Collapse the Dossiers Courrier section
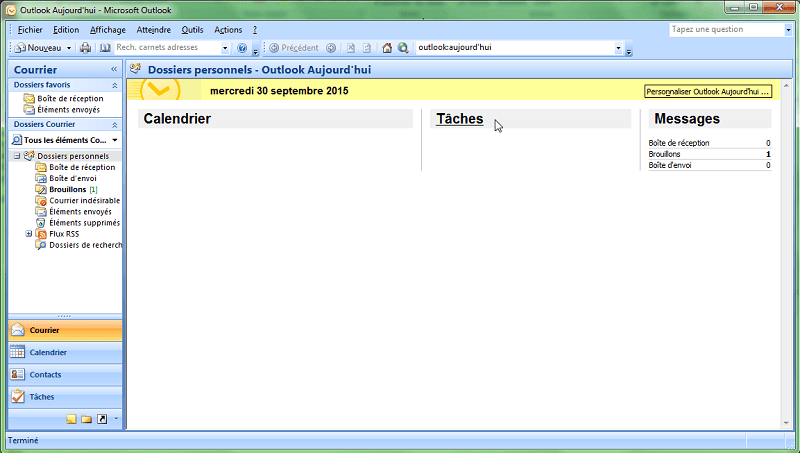Viewport: 800px width, 453px height. (115, 124)
